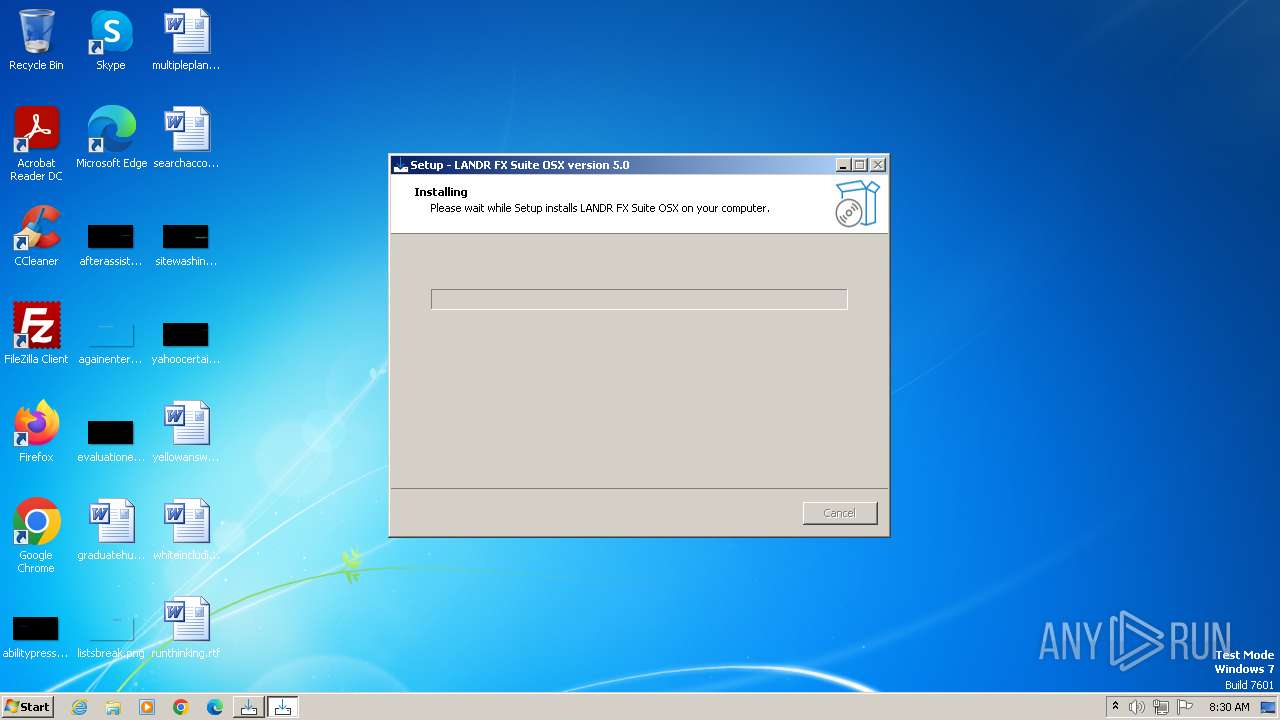The image size is (1280, 720).
Task: Open the volume speaker tray icon
Action: [1137, 707]
